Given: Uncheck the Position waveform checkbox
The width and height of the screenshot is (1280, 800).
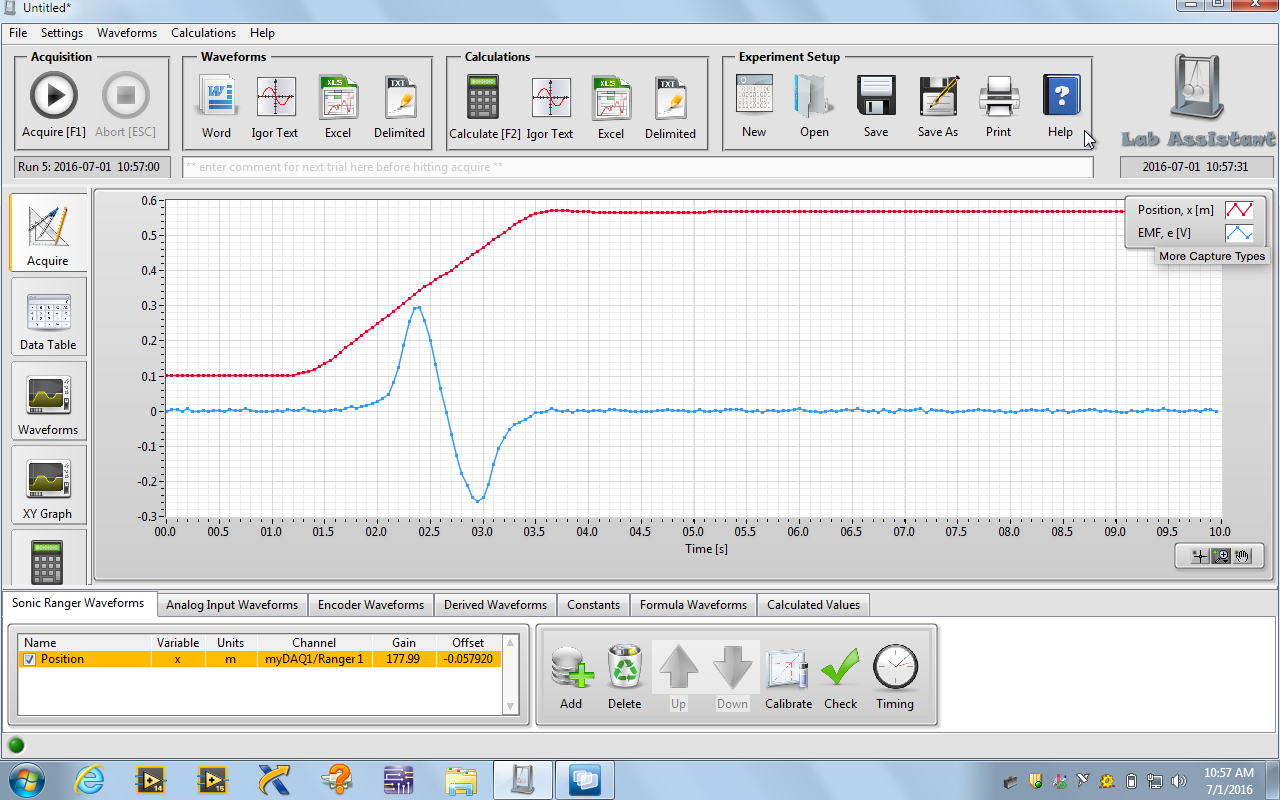Looking at the screenshot, I should tap(29, 660).
